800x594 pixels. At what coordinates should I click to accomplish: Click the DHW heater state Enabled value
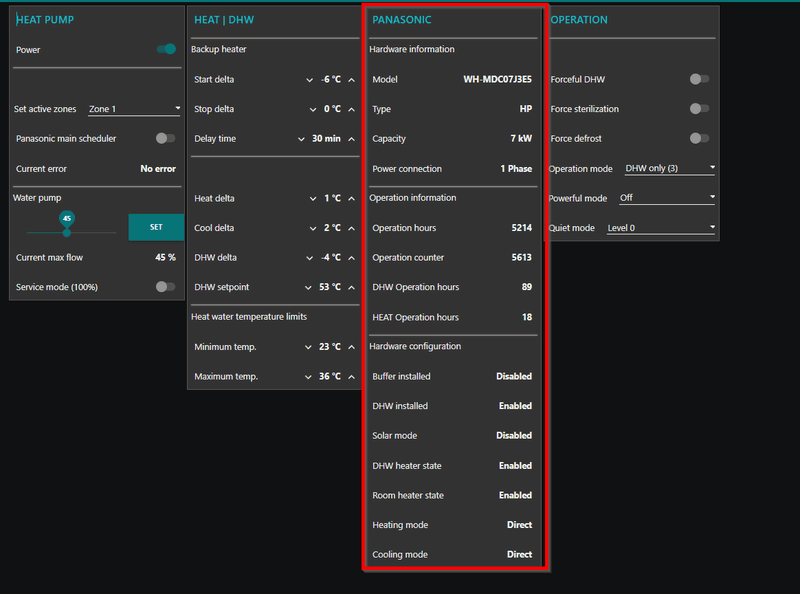(515, 465)
